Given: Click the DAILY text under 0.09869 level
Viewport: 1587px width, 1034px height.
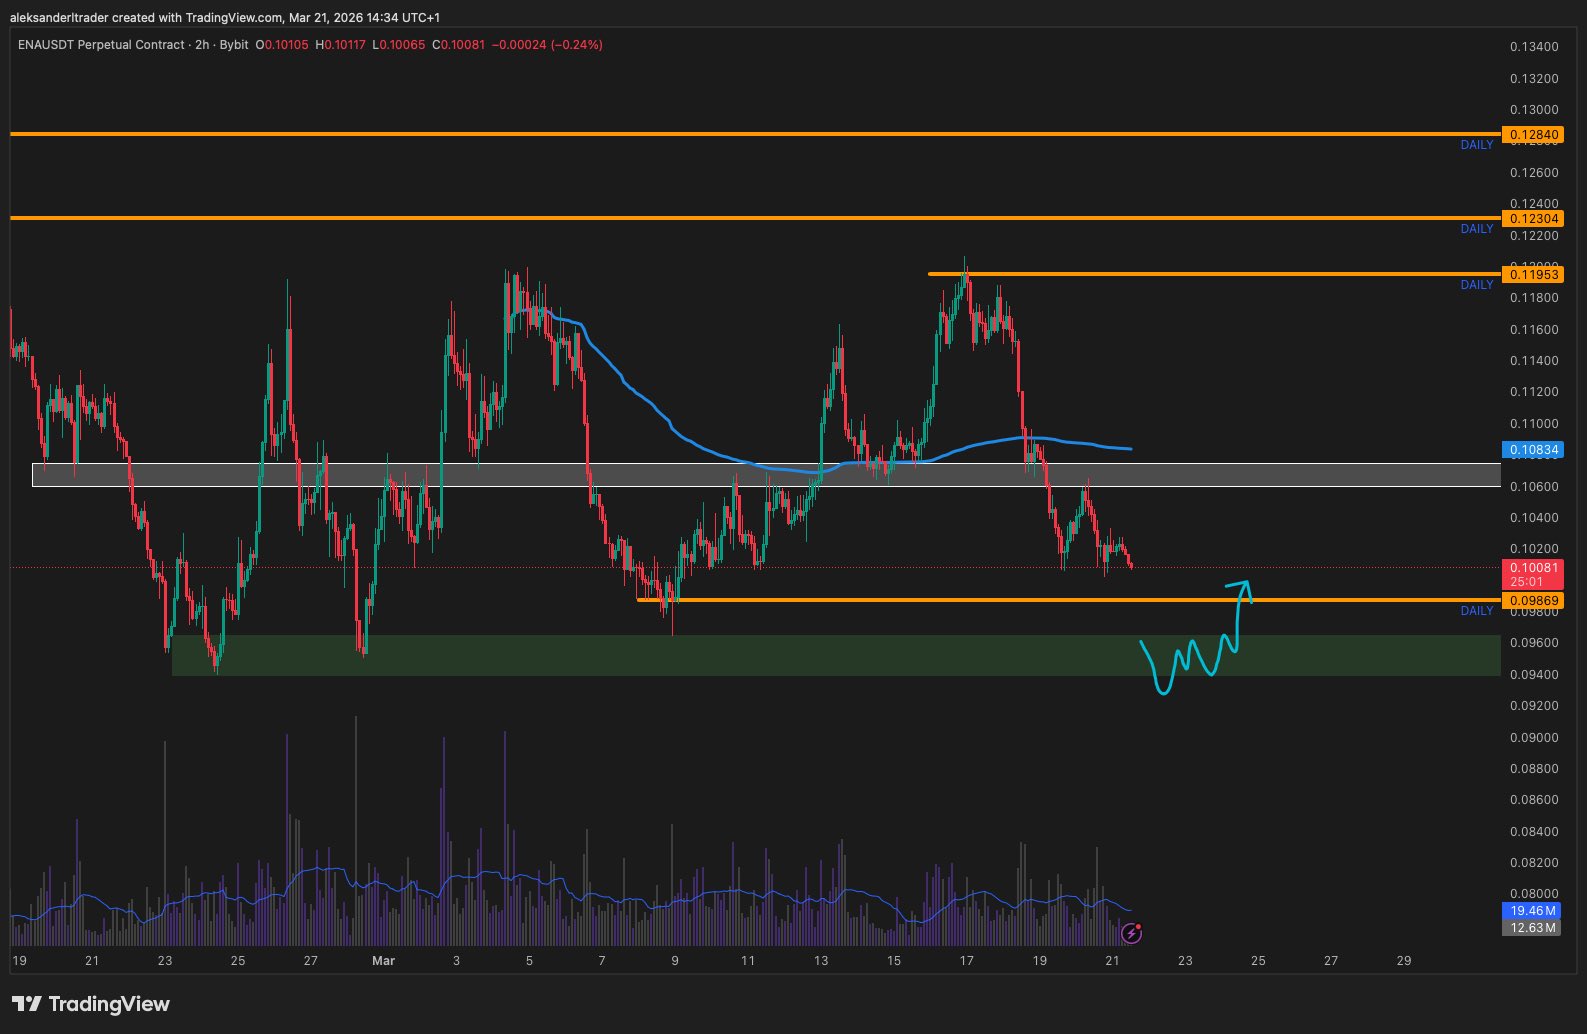Looking at the screenshot, I should pos(1477,611).
